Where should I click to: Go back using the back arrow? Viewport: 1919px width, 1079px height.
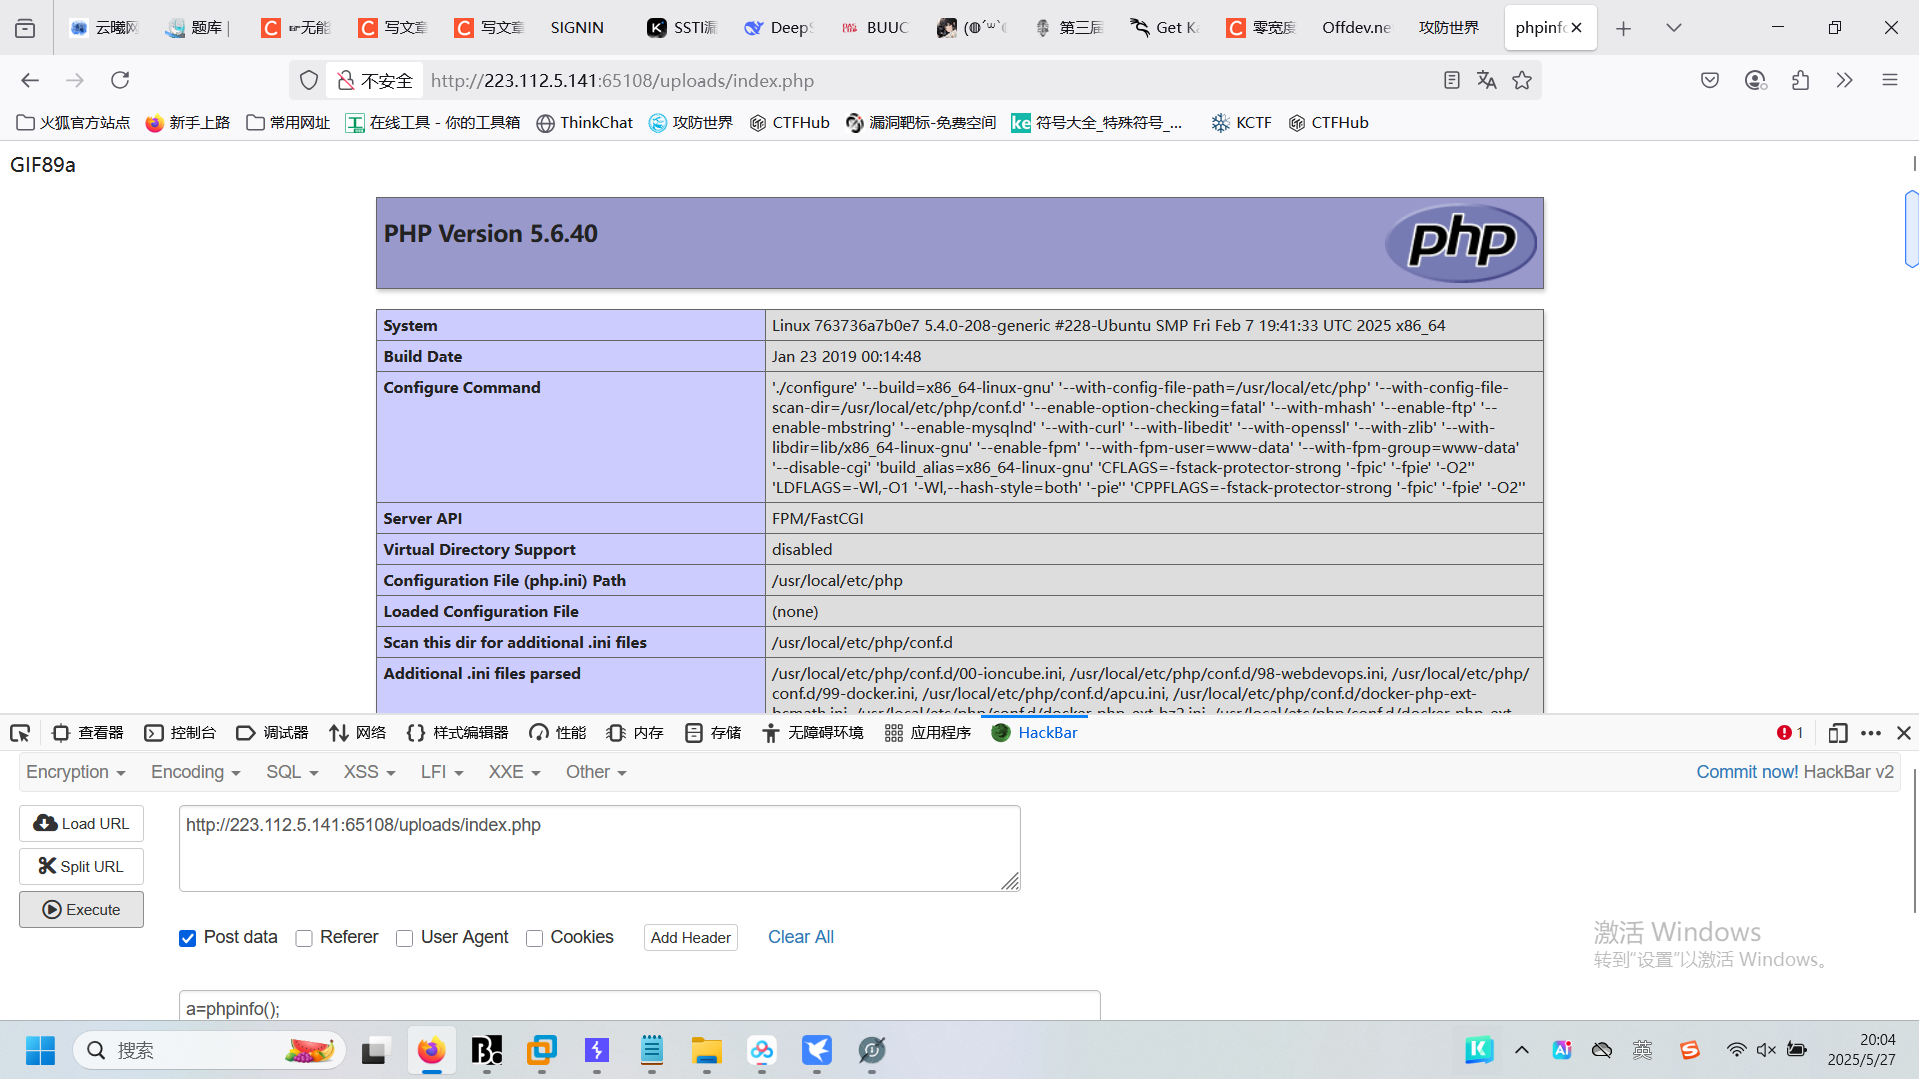pos(30,80)
